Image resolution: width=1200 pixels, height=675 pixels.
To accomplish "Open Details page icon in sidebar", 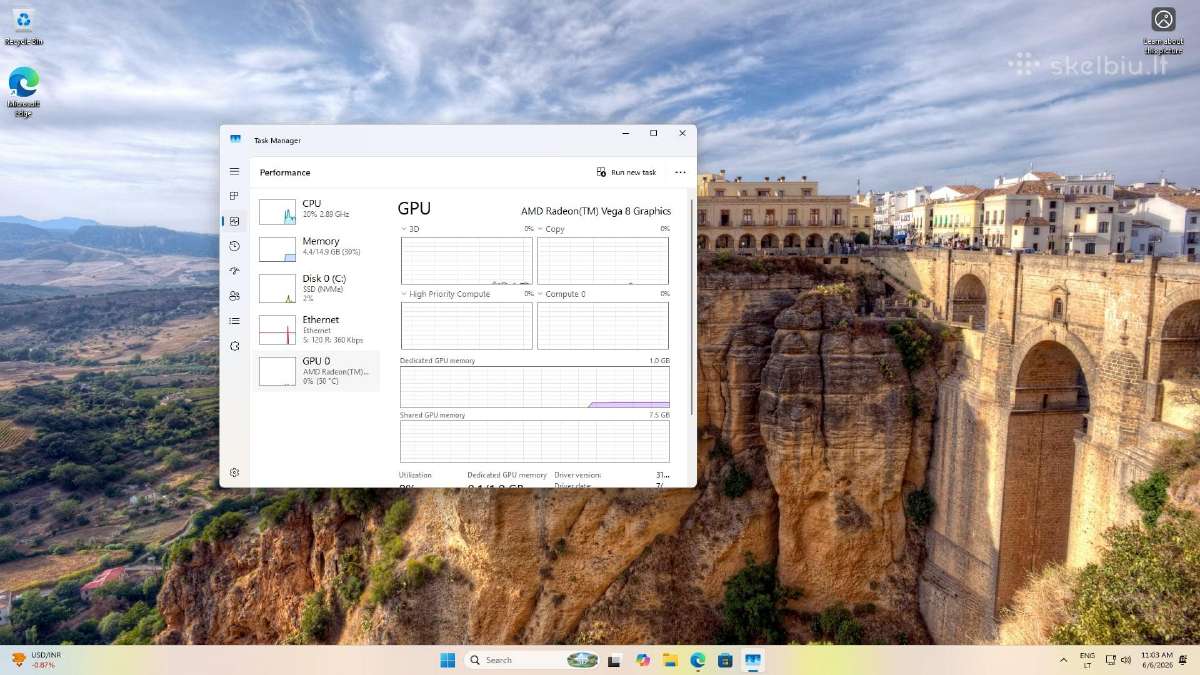I will [x=234, y=321].
